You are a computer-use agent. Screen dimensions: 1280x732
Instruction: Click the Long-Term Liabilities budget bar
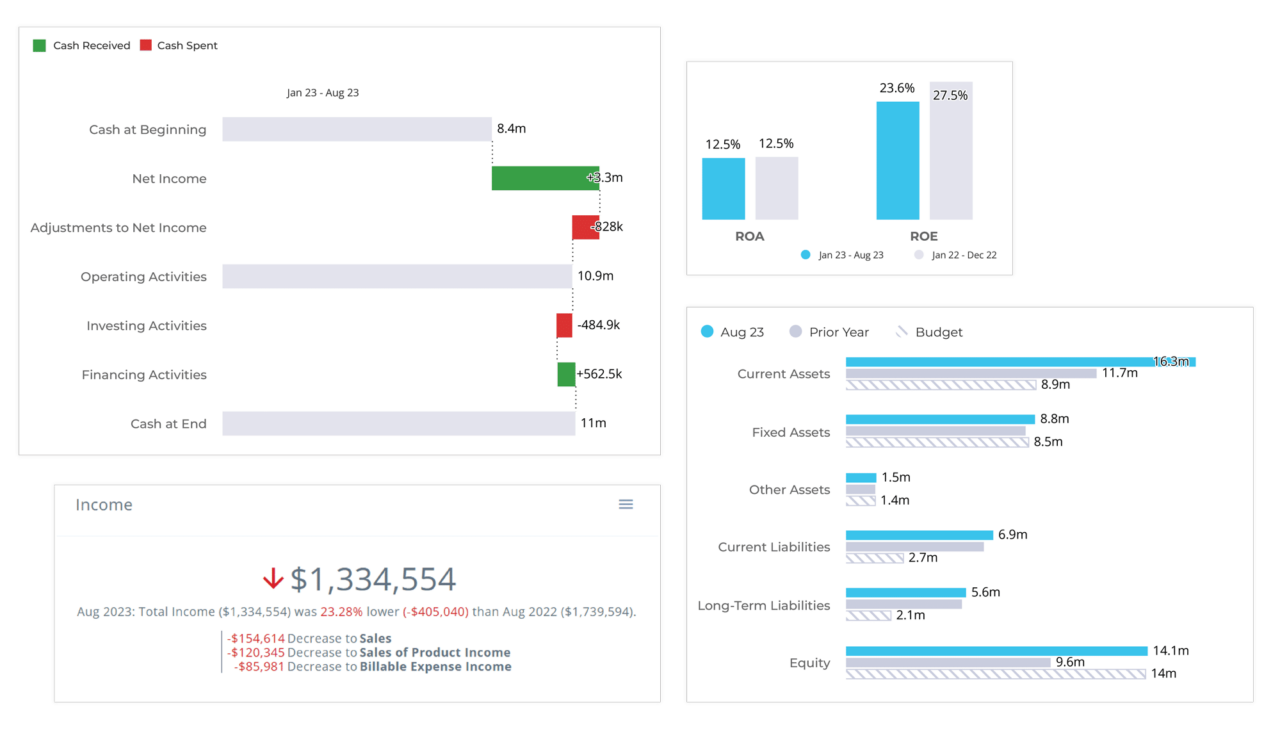(868, 615)
